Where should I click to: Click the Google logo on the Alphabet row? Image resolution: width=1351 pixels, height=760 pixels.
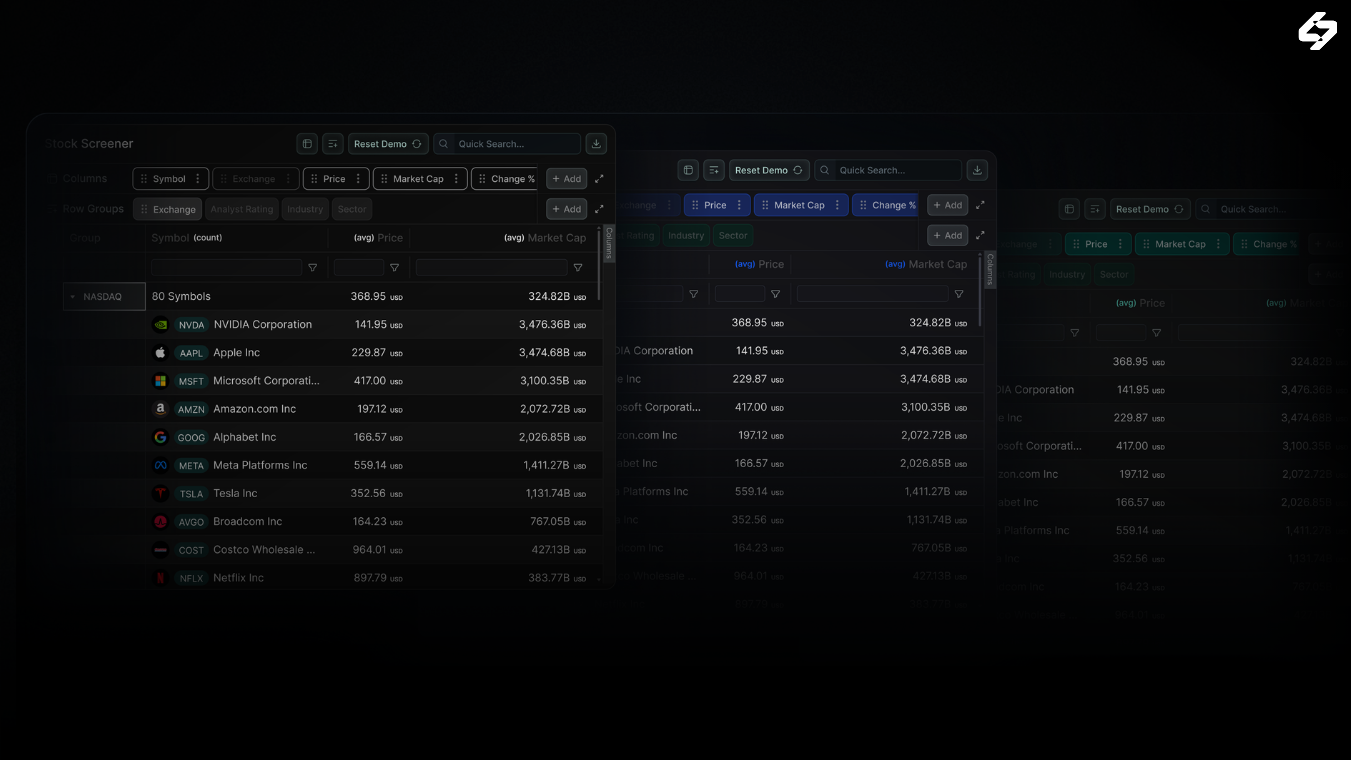tap(160, 437)
